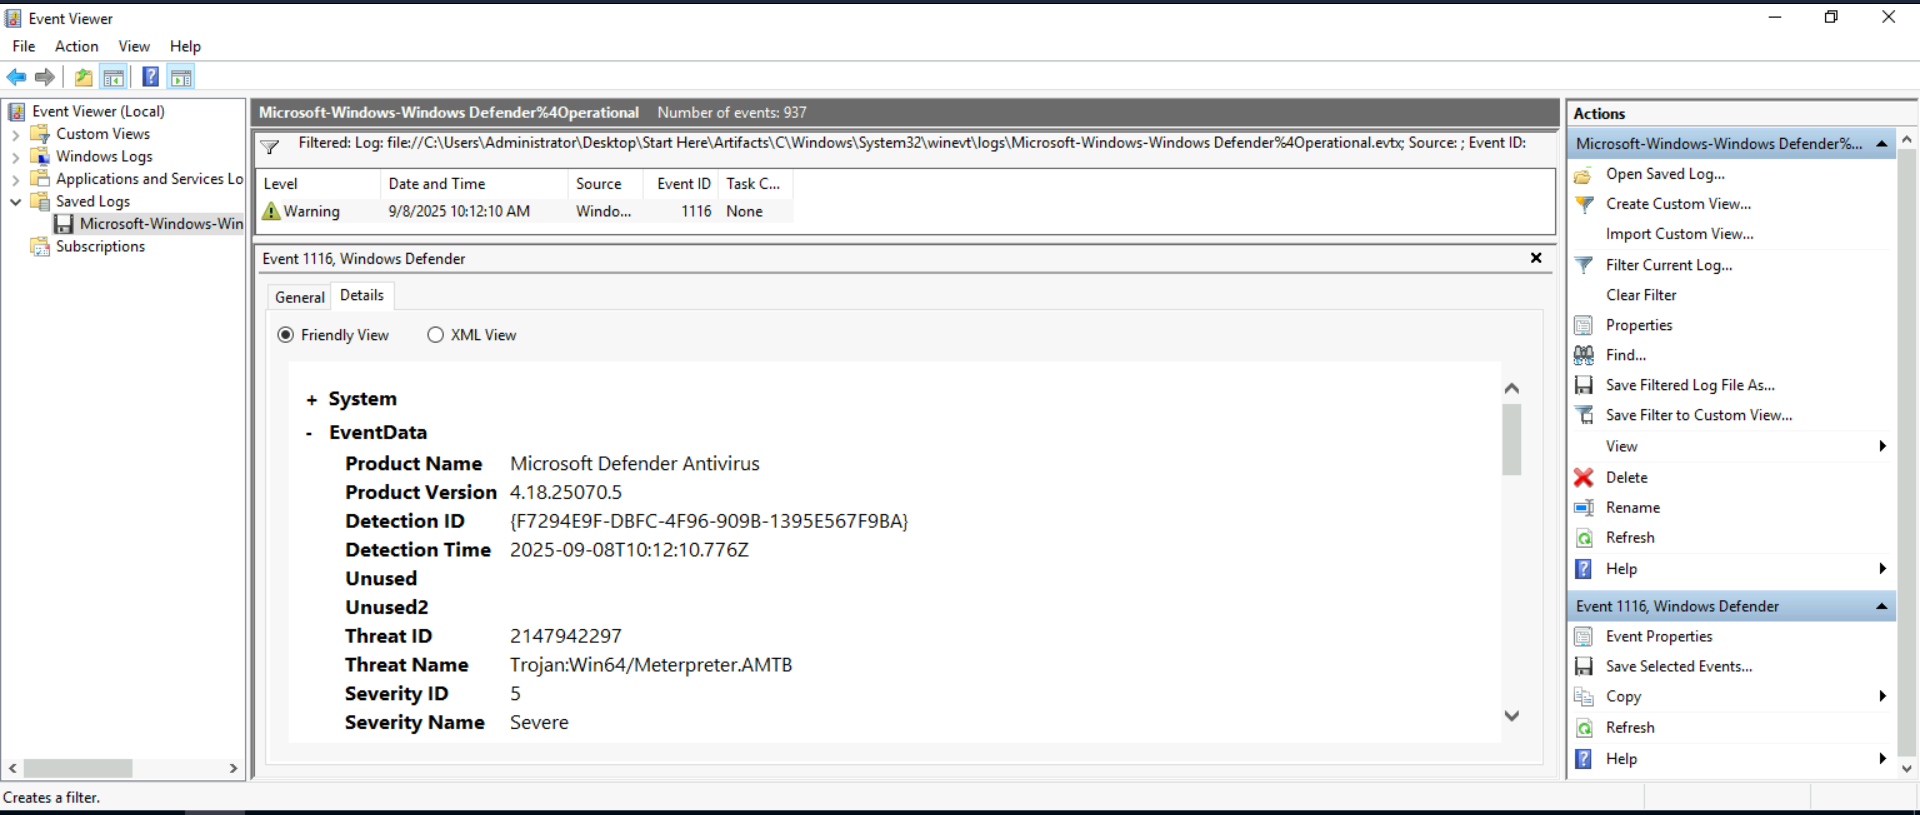Select the Warning event row timestamp 9/8/2025 10:12:10 AM
This screenshot has height=815, width=1920.
pos(459,211)
